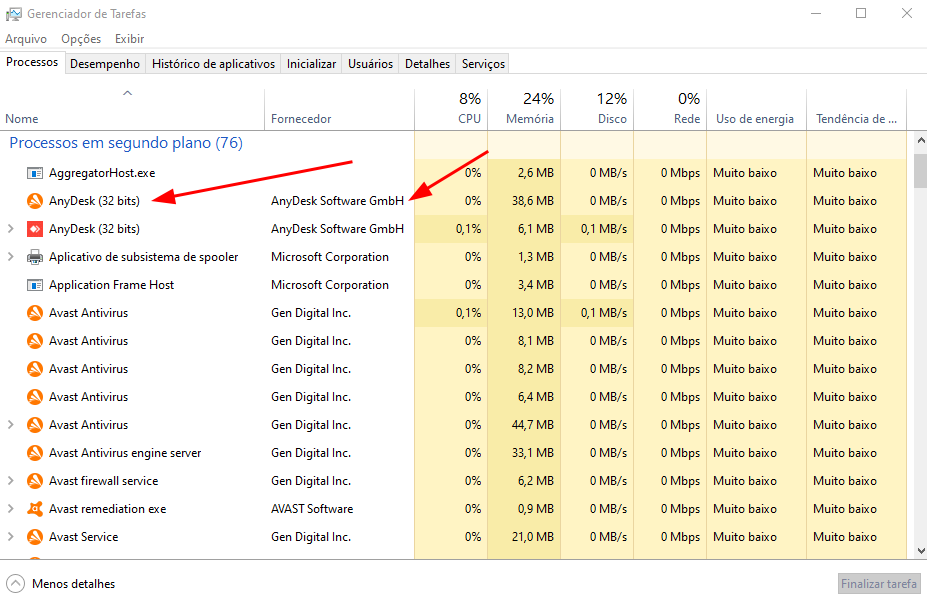Click the Avast Antivirus icon using 8,2 MB
The height and width of the screenshot is (605, 927).
click(x=35, y=369)
